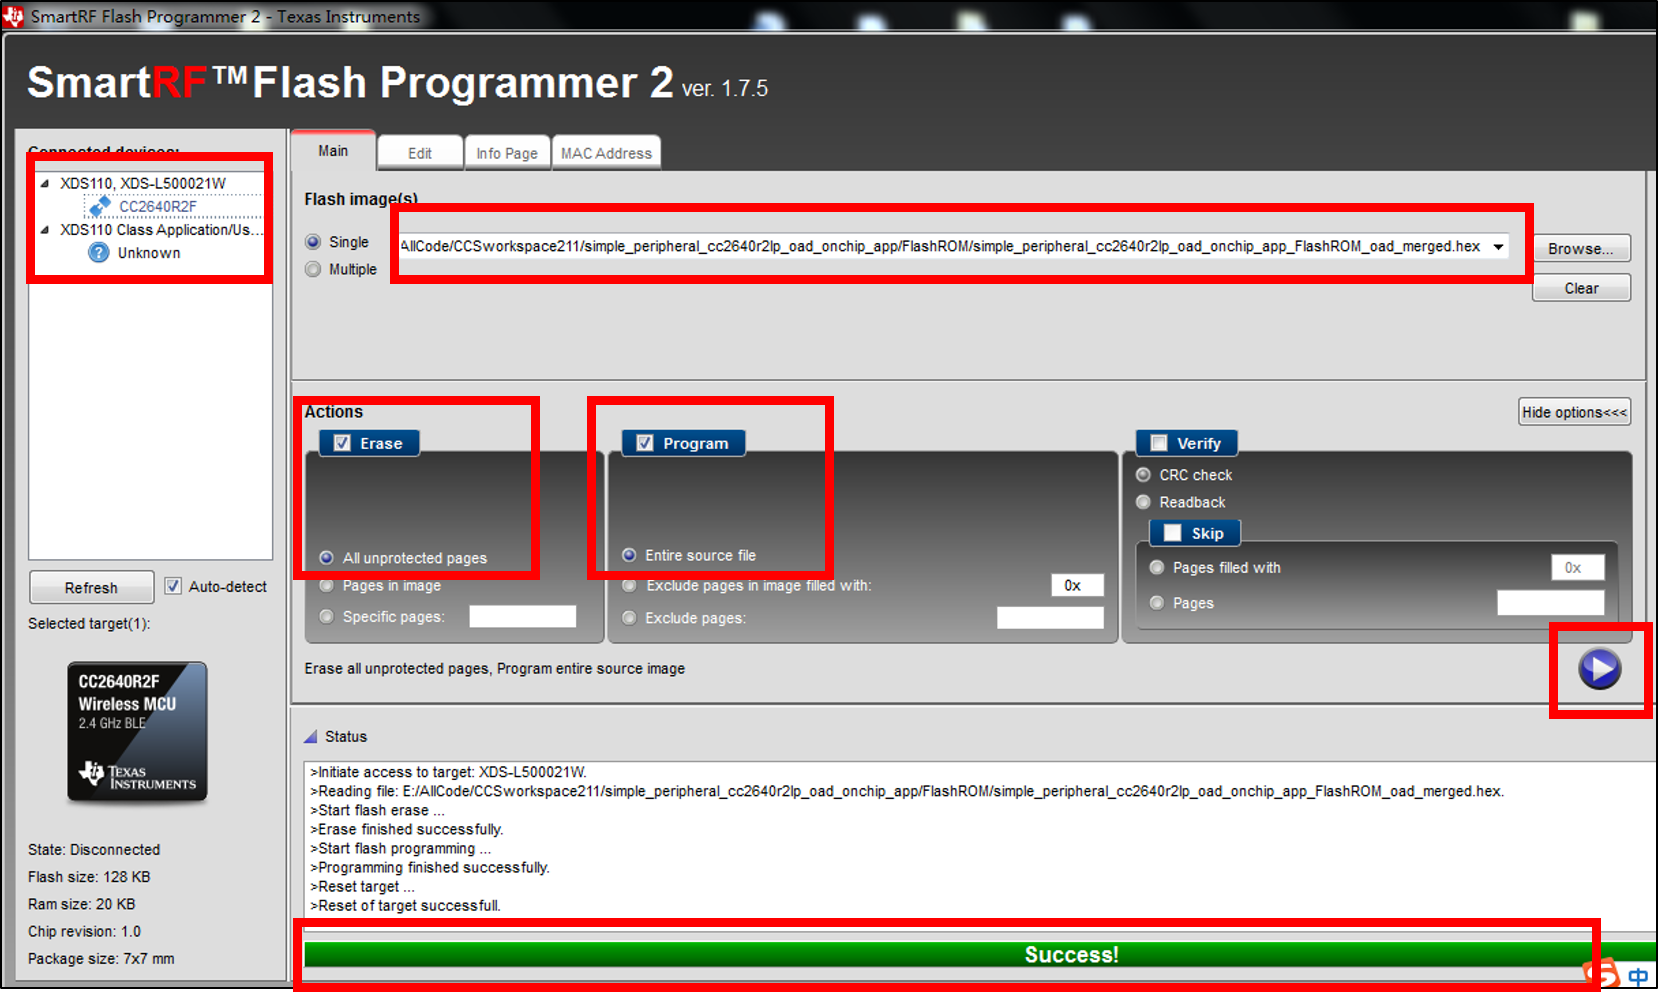Click the 'Reset of target successfull.' log line

[406, 905]
